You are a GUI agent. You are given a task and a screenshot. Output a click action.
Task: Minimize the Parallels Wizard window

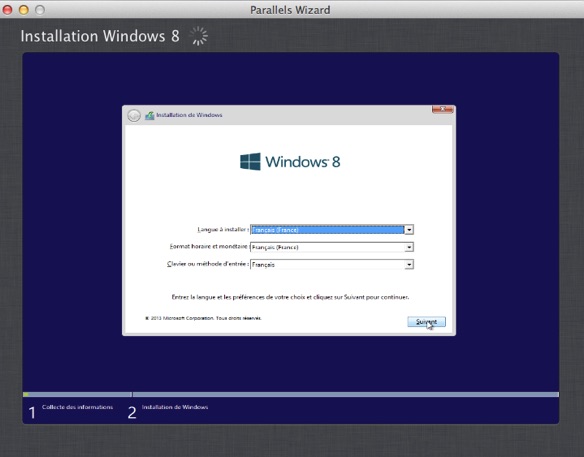pos(24,10)
